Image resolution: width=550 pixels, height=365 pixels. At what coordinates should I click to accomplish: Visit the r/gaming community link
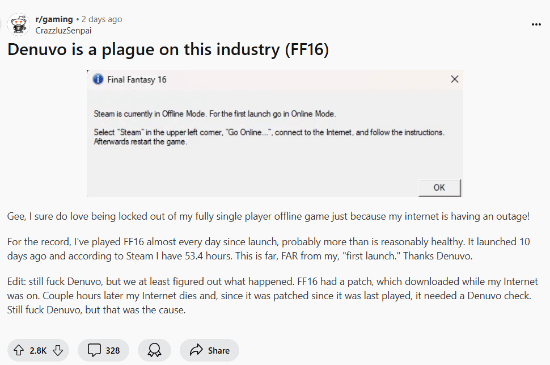(54, 19)
